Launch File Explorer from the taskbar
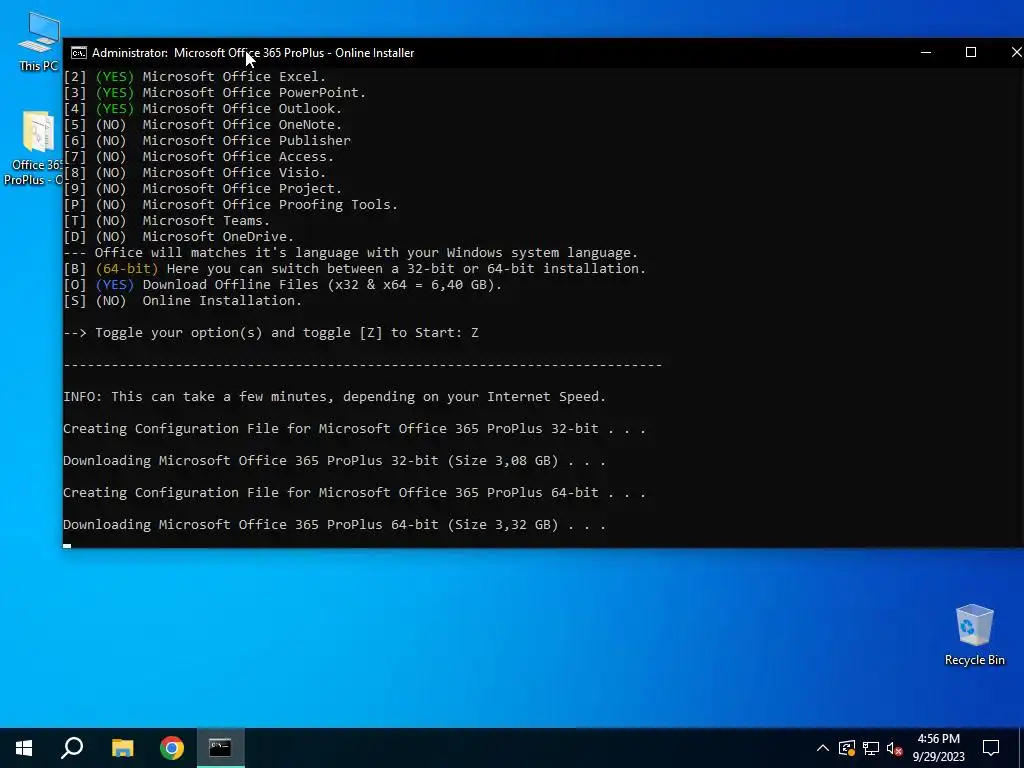The width and height of the screenshot is (1024, 768). [122, 748]
